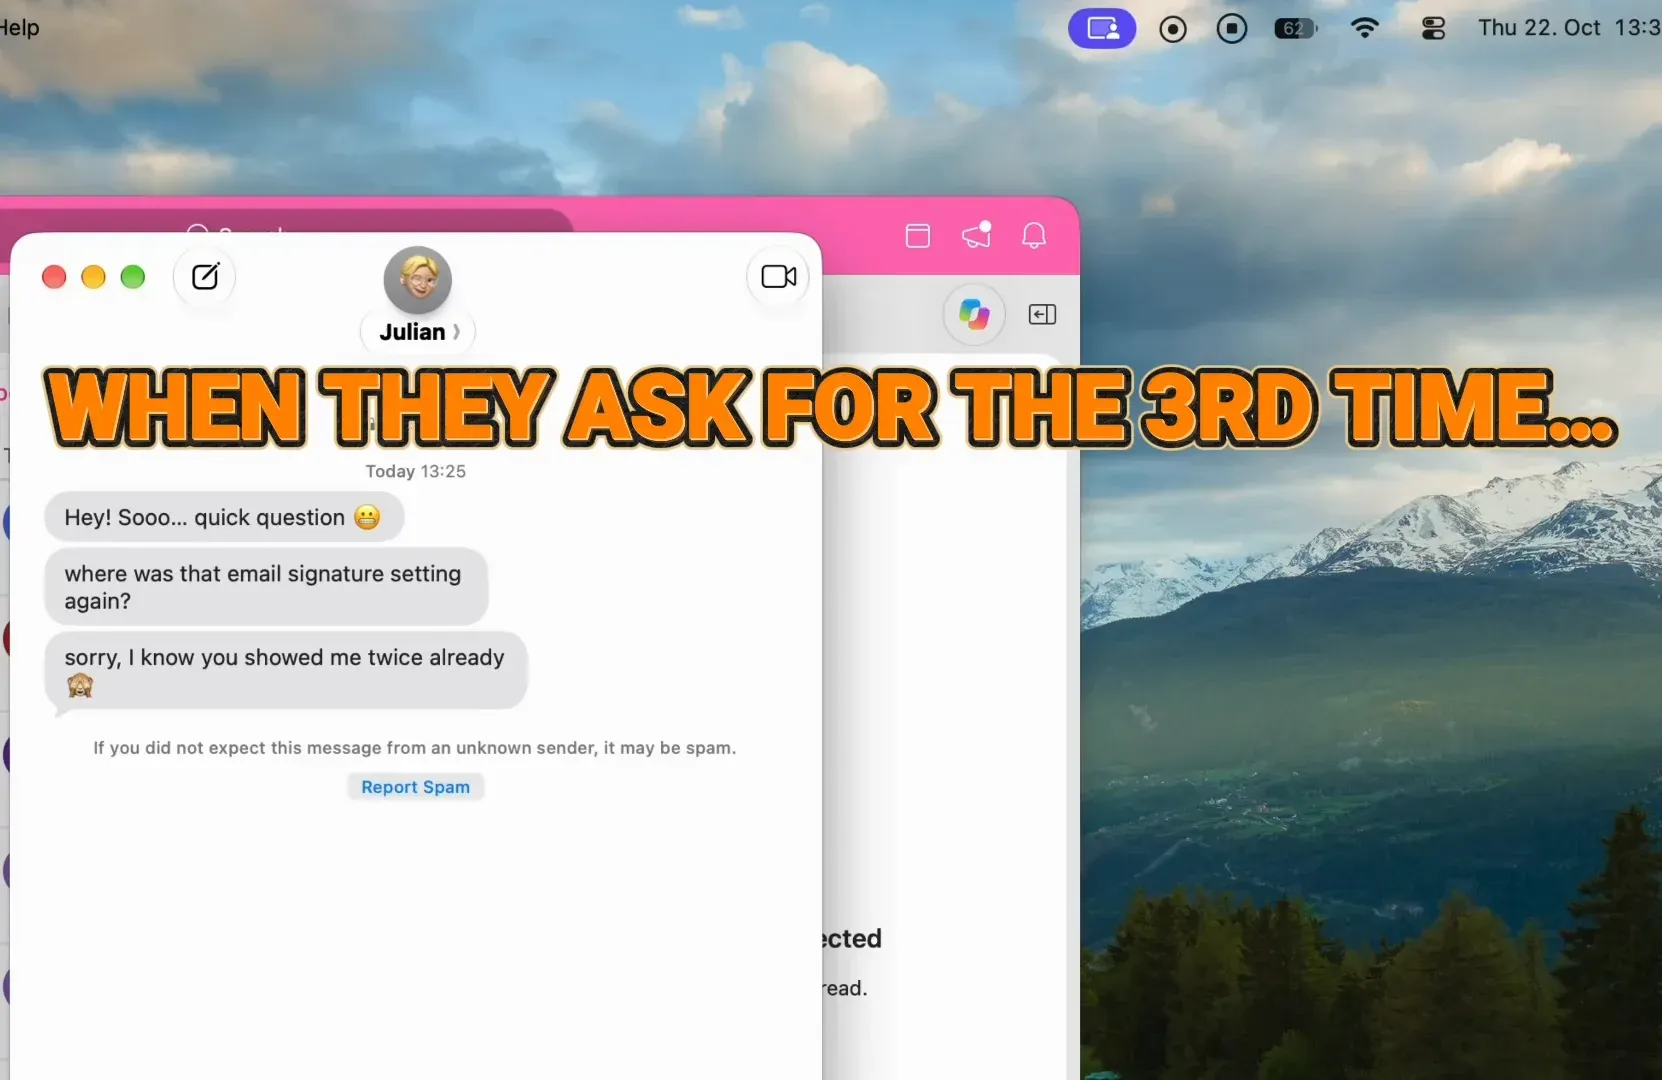Click the date and time in menu bar
The image size is (1662, 1080).
click(1569, 28)
